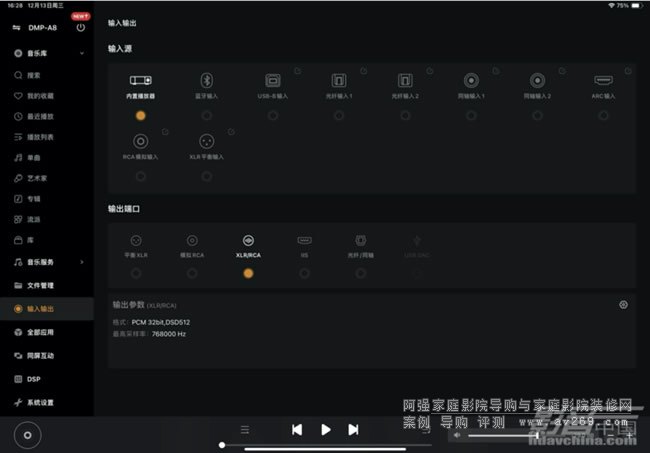The height and width of the screenshot is (453, 650).
Task: Open now-playing disc thumbnail at bottom left
Action: coord(27,434)
